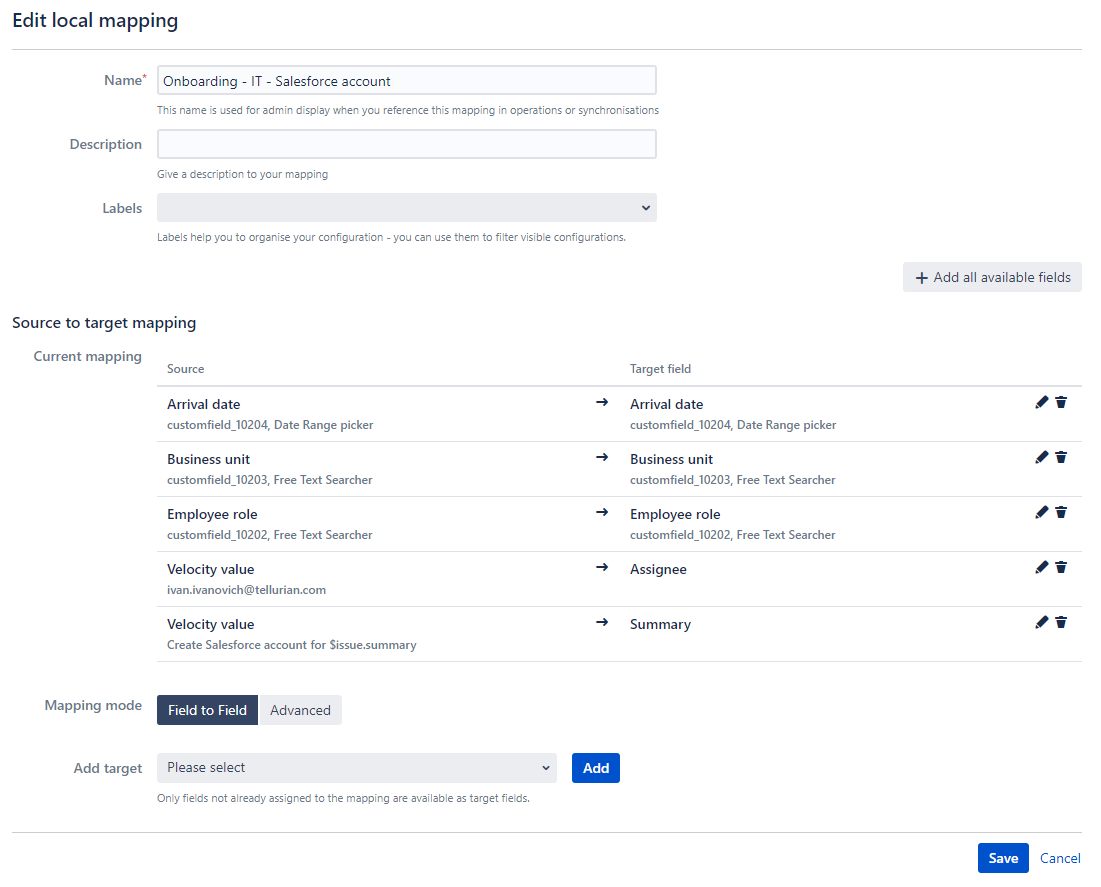Open the Labels dropdown
1101x887 pixels.
(406, 207)
